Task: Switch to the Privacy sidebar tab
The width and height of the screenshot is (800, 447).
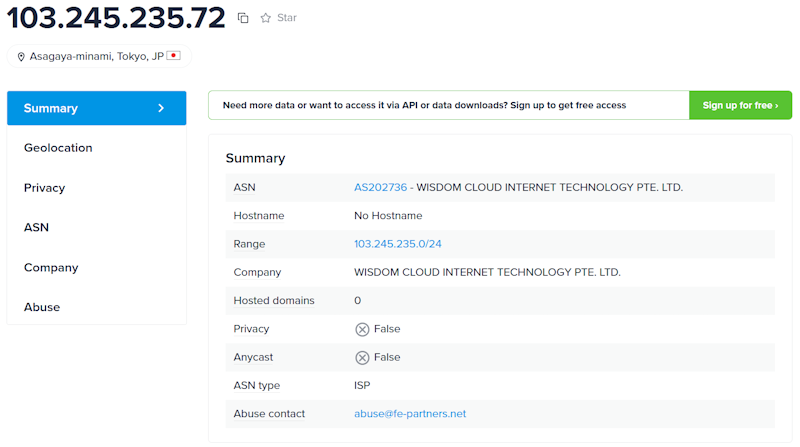Action: coord(44,188)
